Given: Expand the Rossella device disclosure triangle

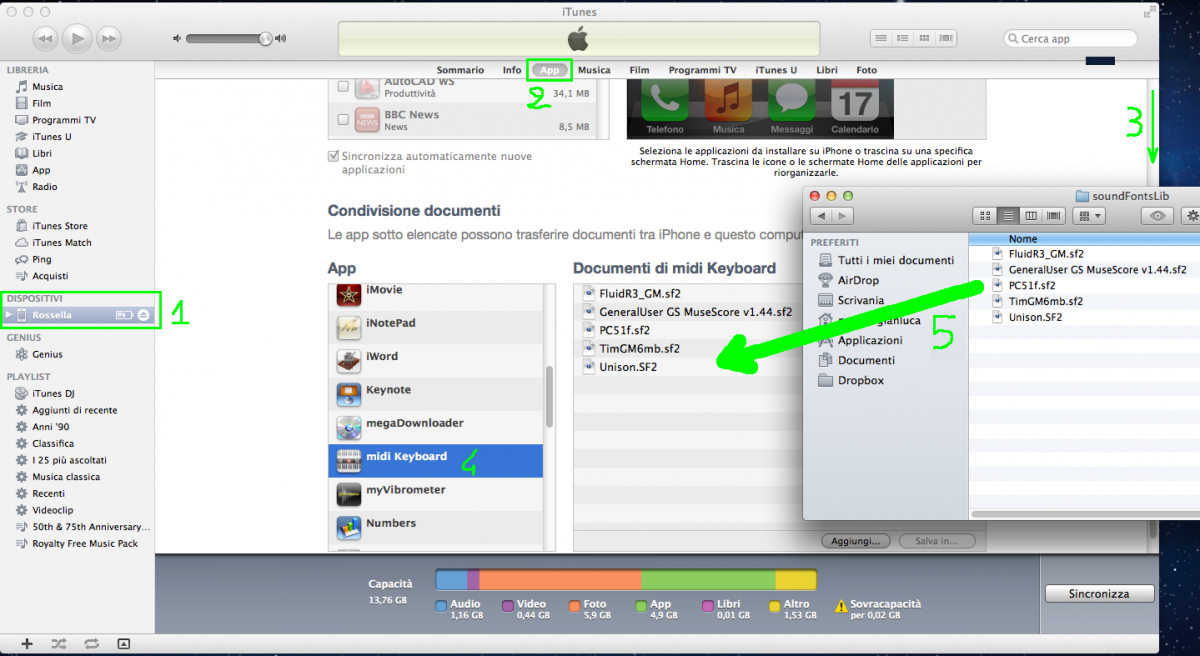Looking at the screenshot, I should 10,315.
